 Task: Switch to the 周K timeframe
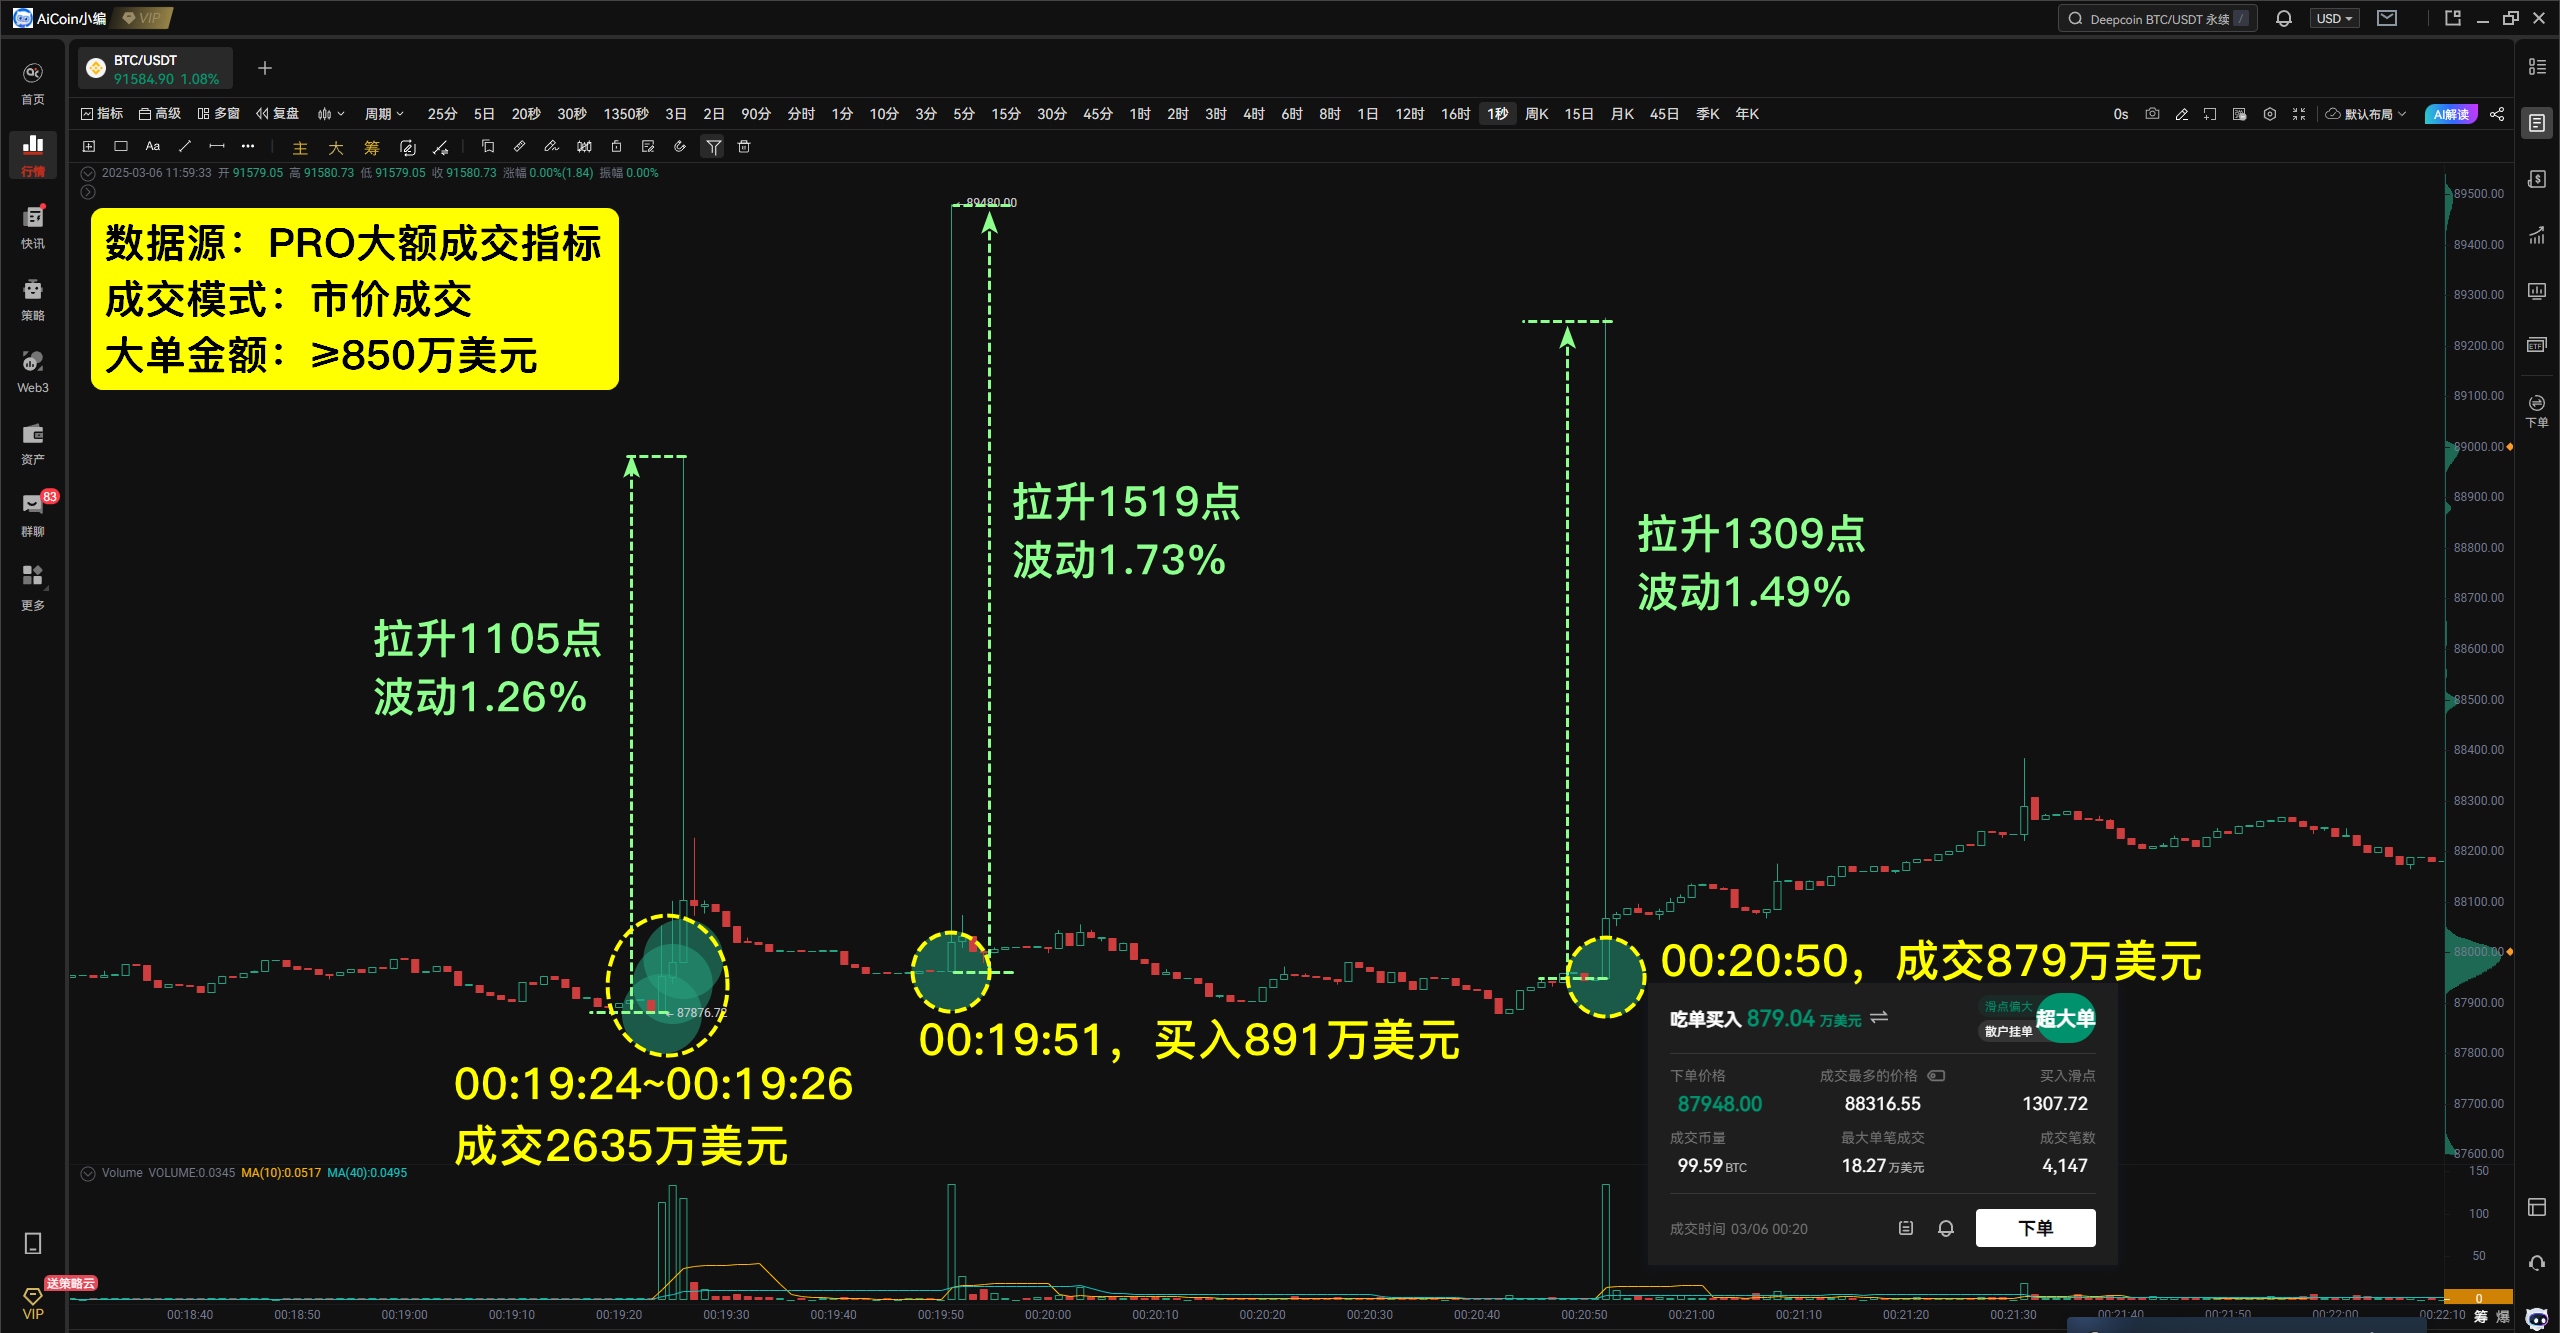point(1537,114)
